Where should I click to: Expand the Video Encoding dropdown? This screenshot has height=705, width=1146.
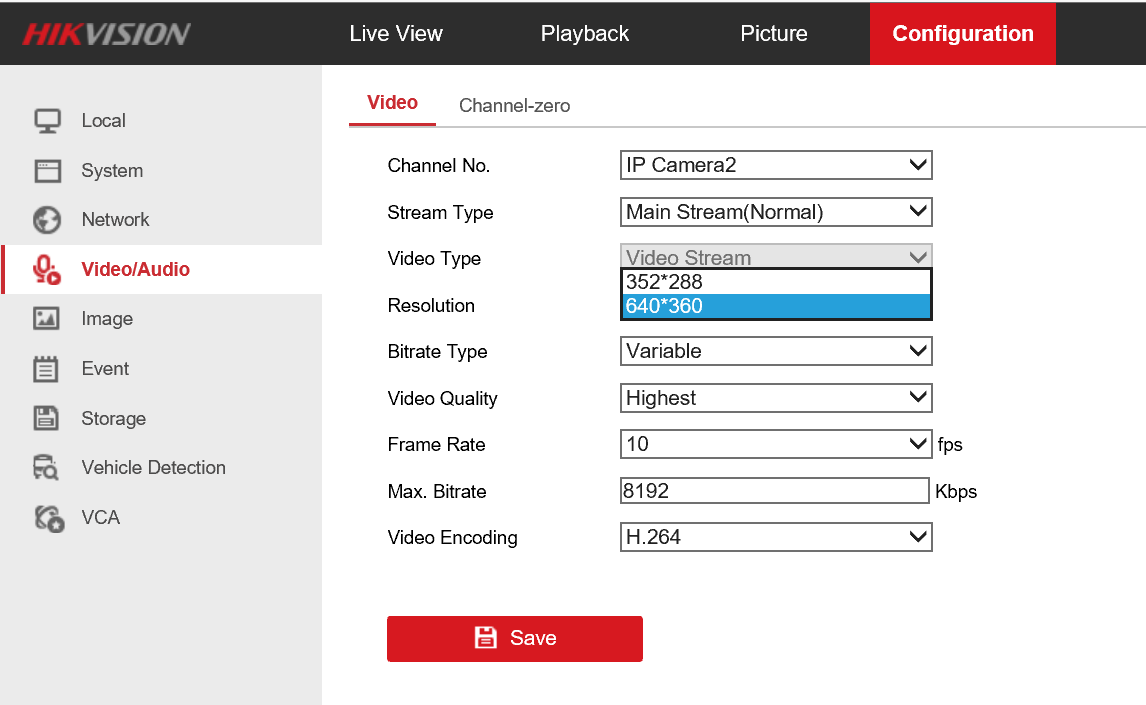[775, 537]
